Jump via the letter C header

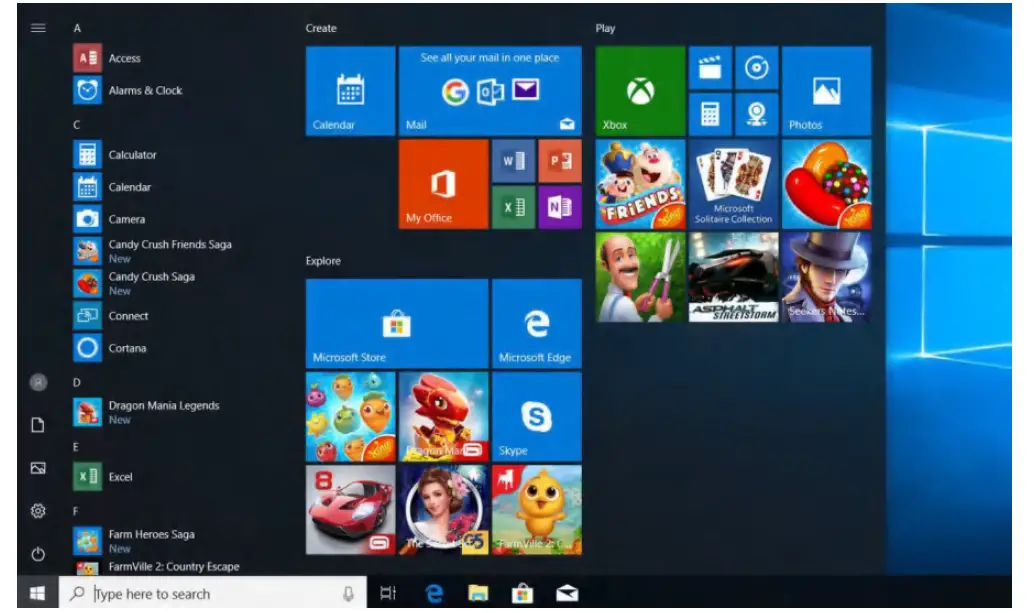click(x=76, y=125)
